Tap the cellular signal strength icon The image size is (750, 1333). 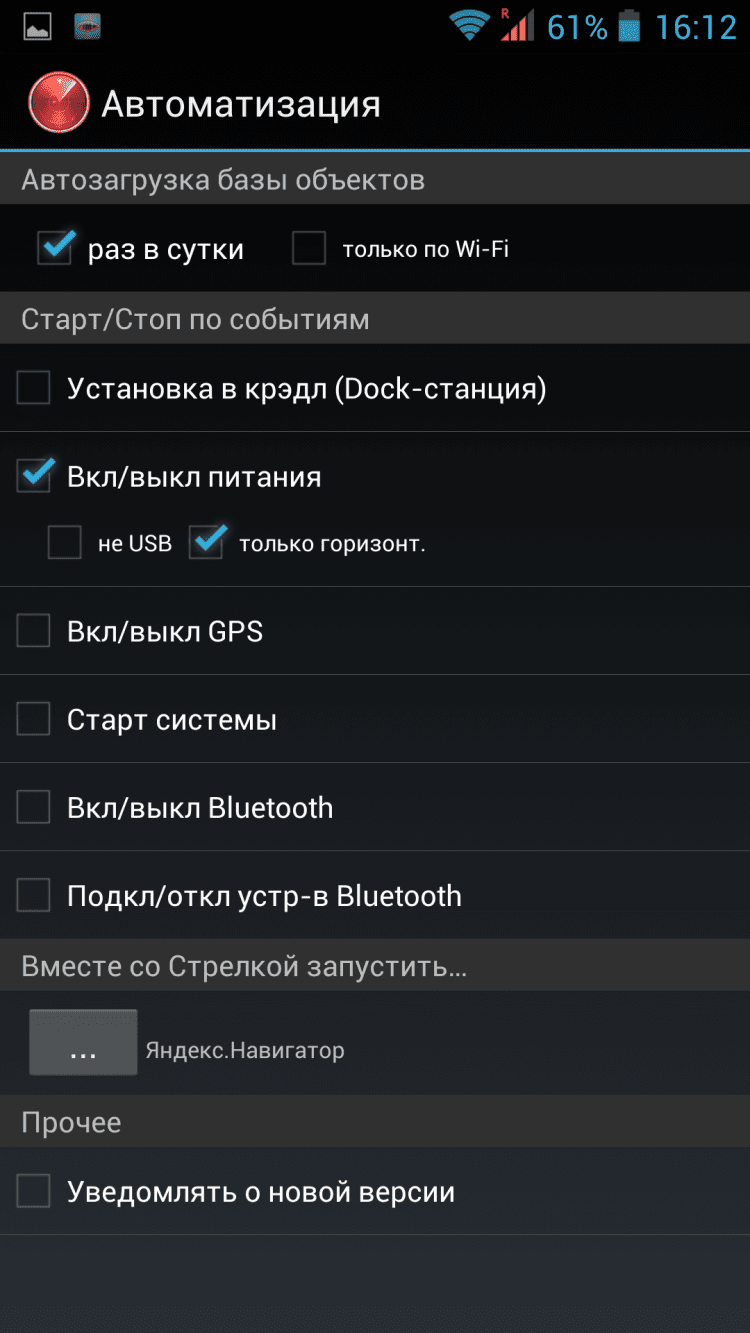pyautogui.click(x=517, y=26)
